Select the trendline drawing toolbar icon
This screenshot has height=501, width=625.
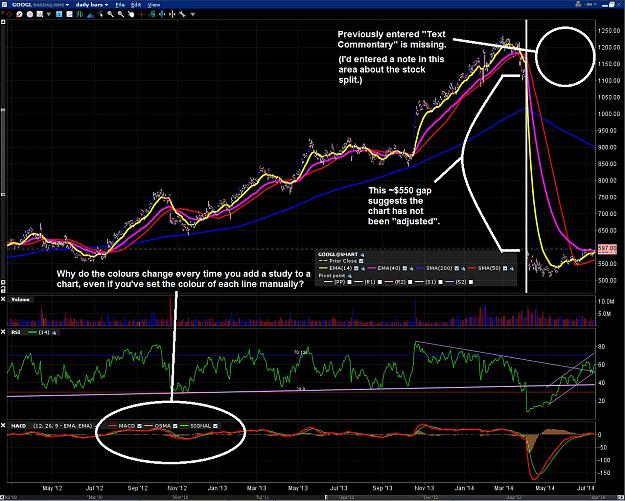coord(101,14)
